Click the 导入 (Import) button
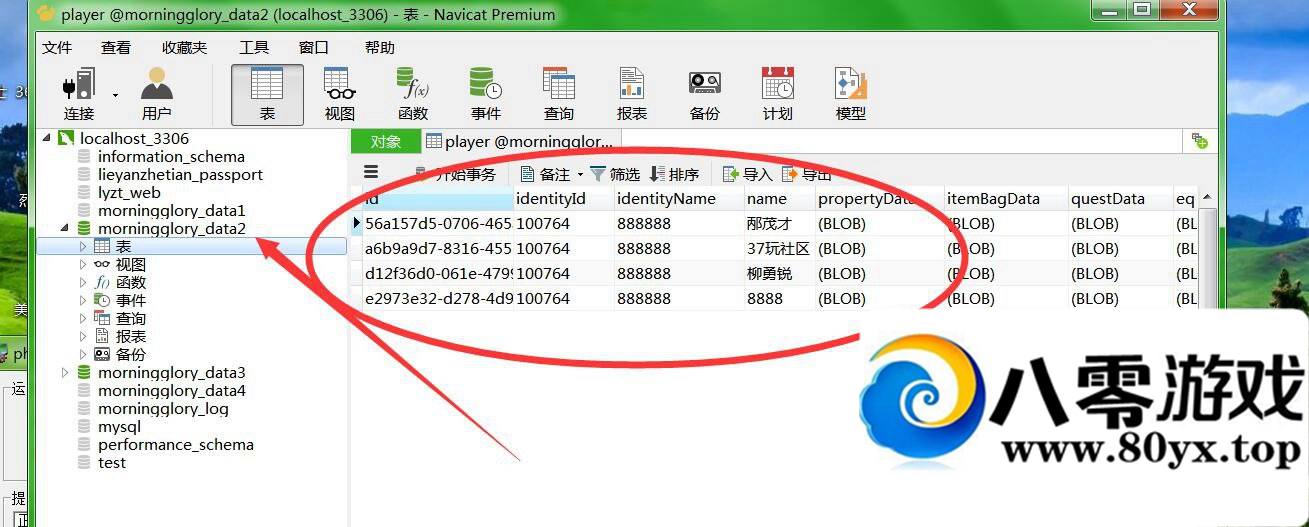This screenshot has height=527, width=1309. (x=747, y=174)
